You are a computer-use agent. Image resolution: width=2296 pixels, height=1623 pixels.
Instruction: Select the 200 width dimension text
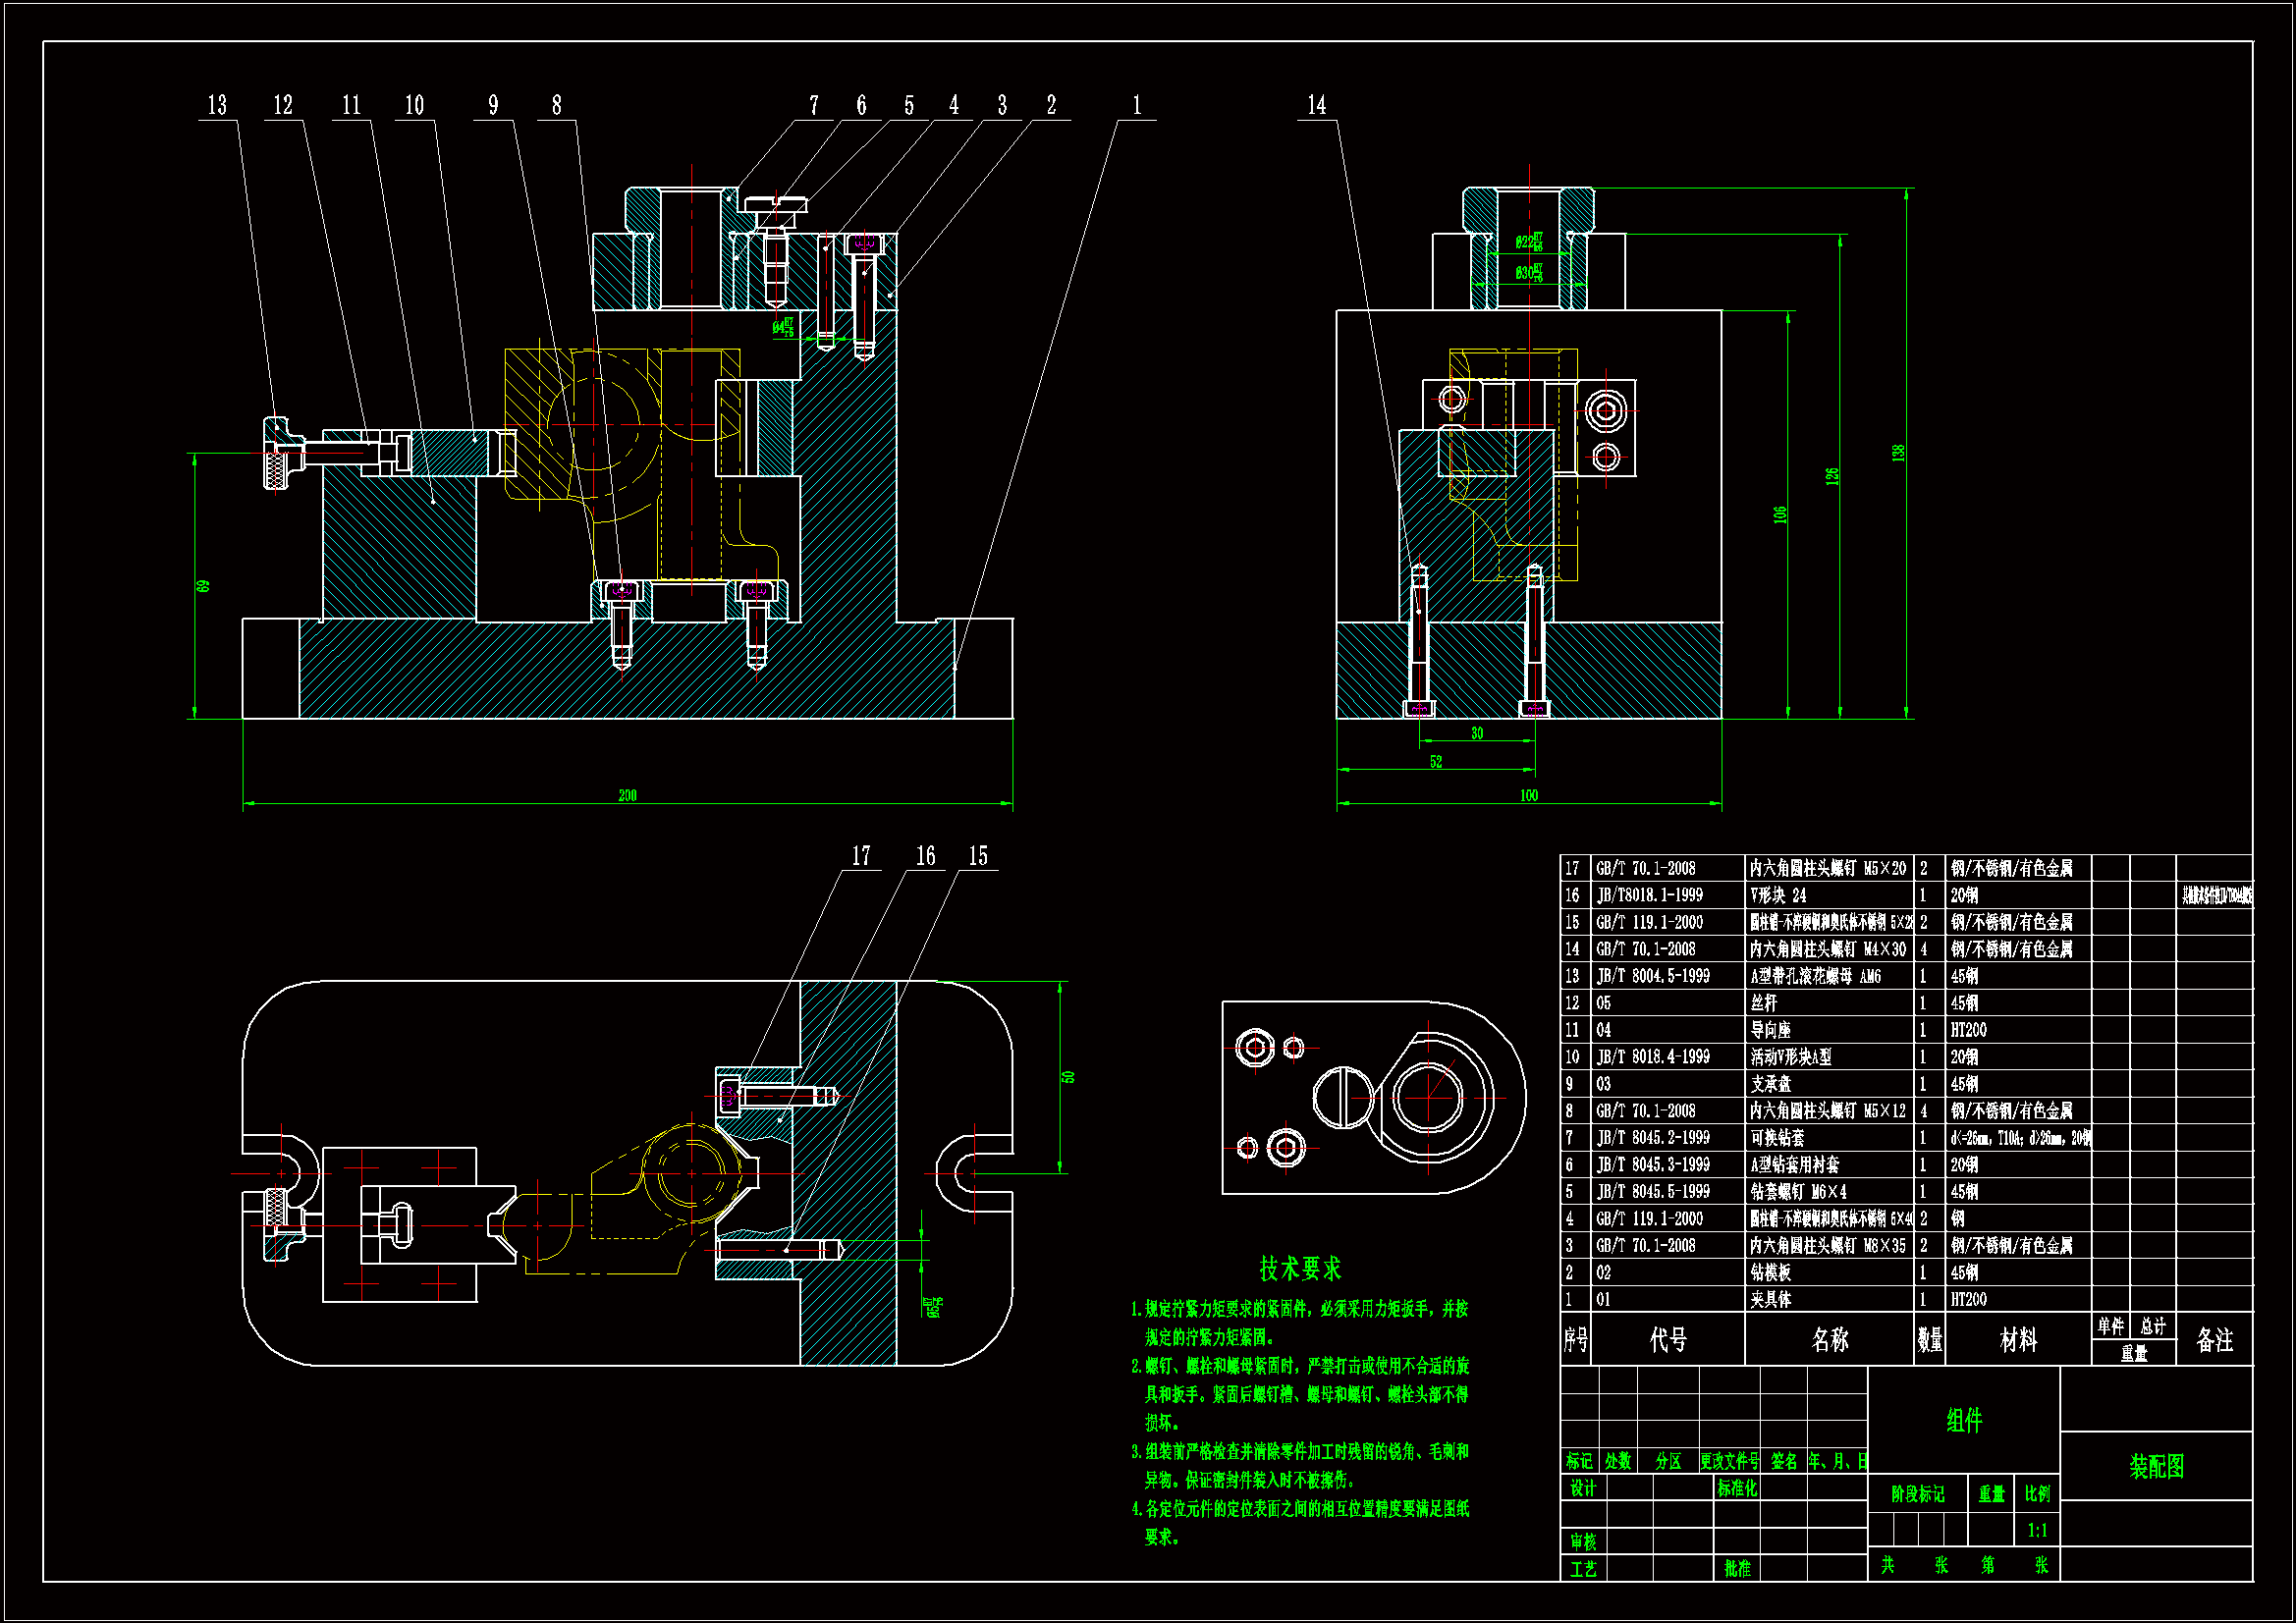click(627, 795)
